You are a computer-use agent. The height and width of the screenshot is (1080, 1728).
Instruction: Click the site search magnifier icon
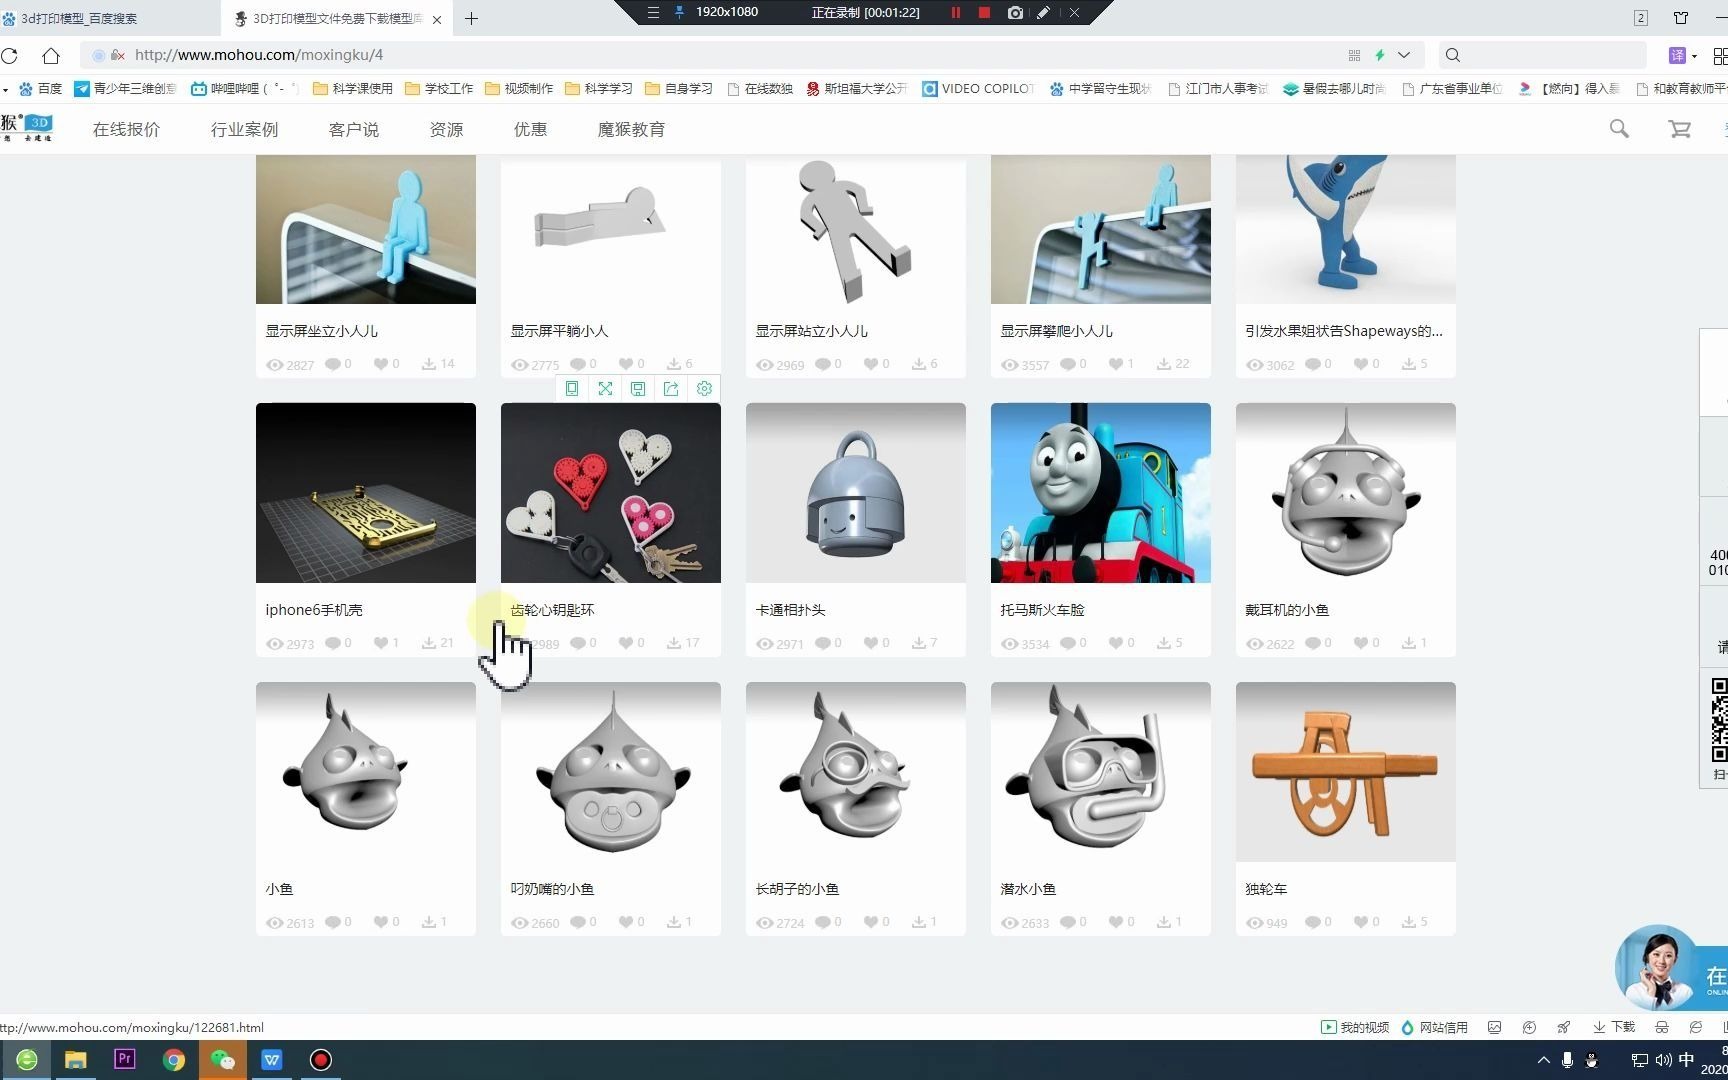coord(1619,128)
